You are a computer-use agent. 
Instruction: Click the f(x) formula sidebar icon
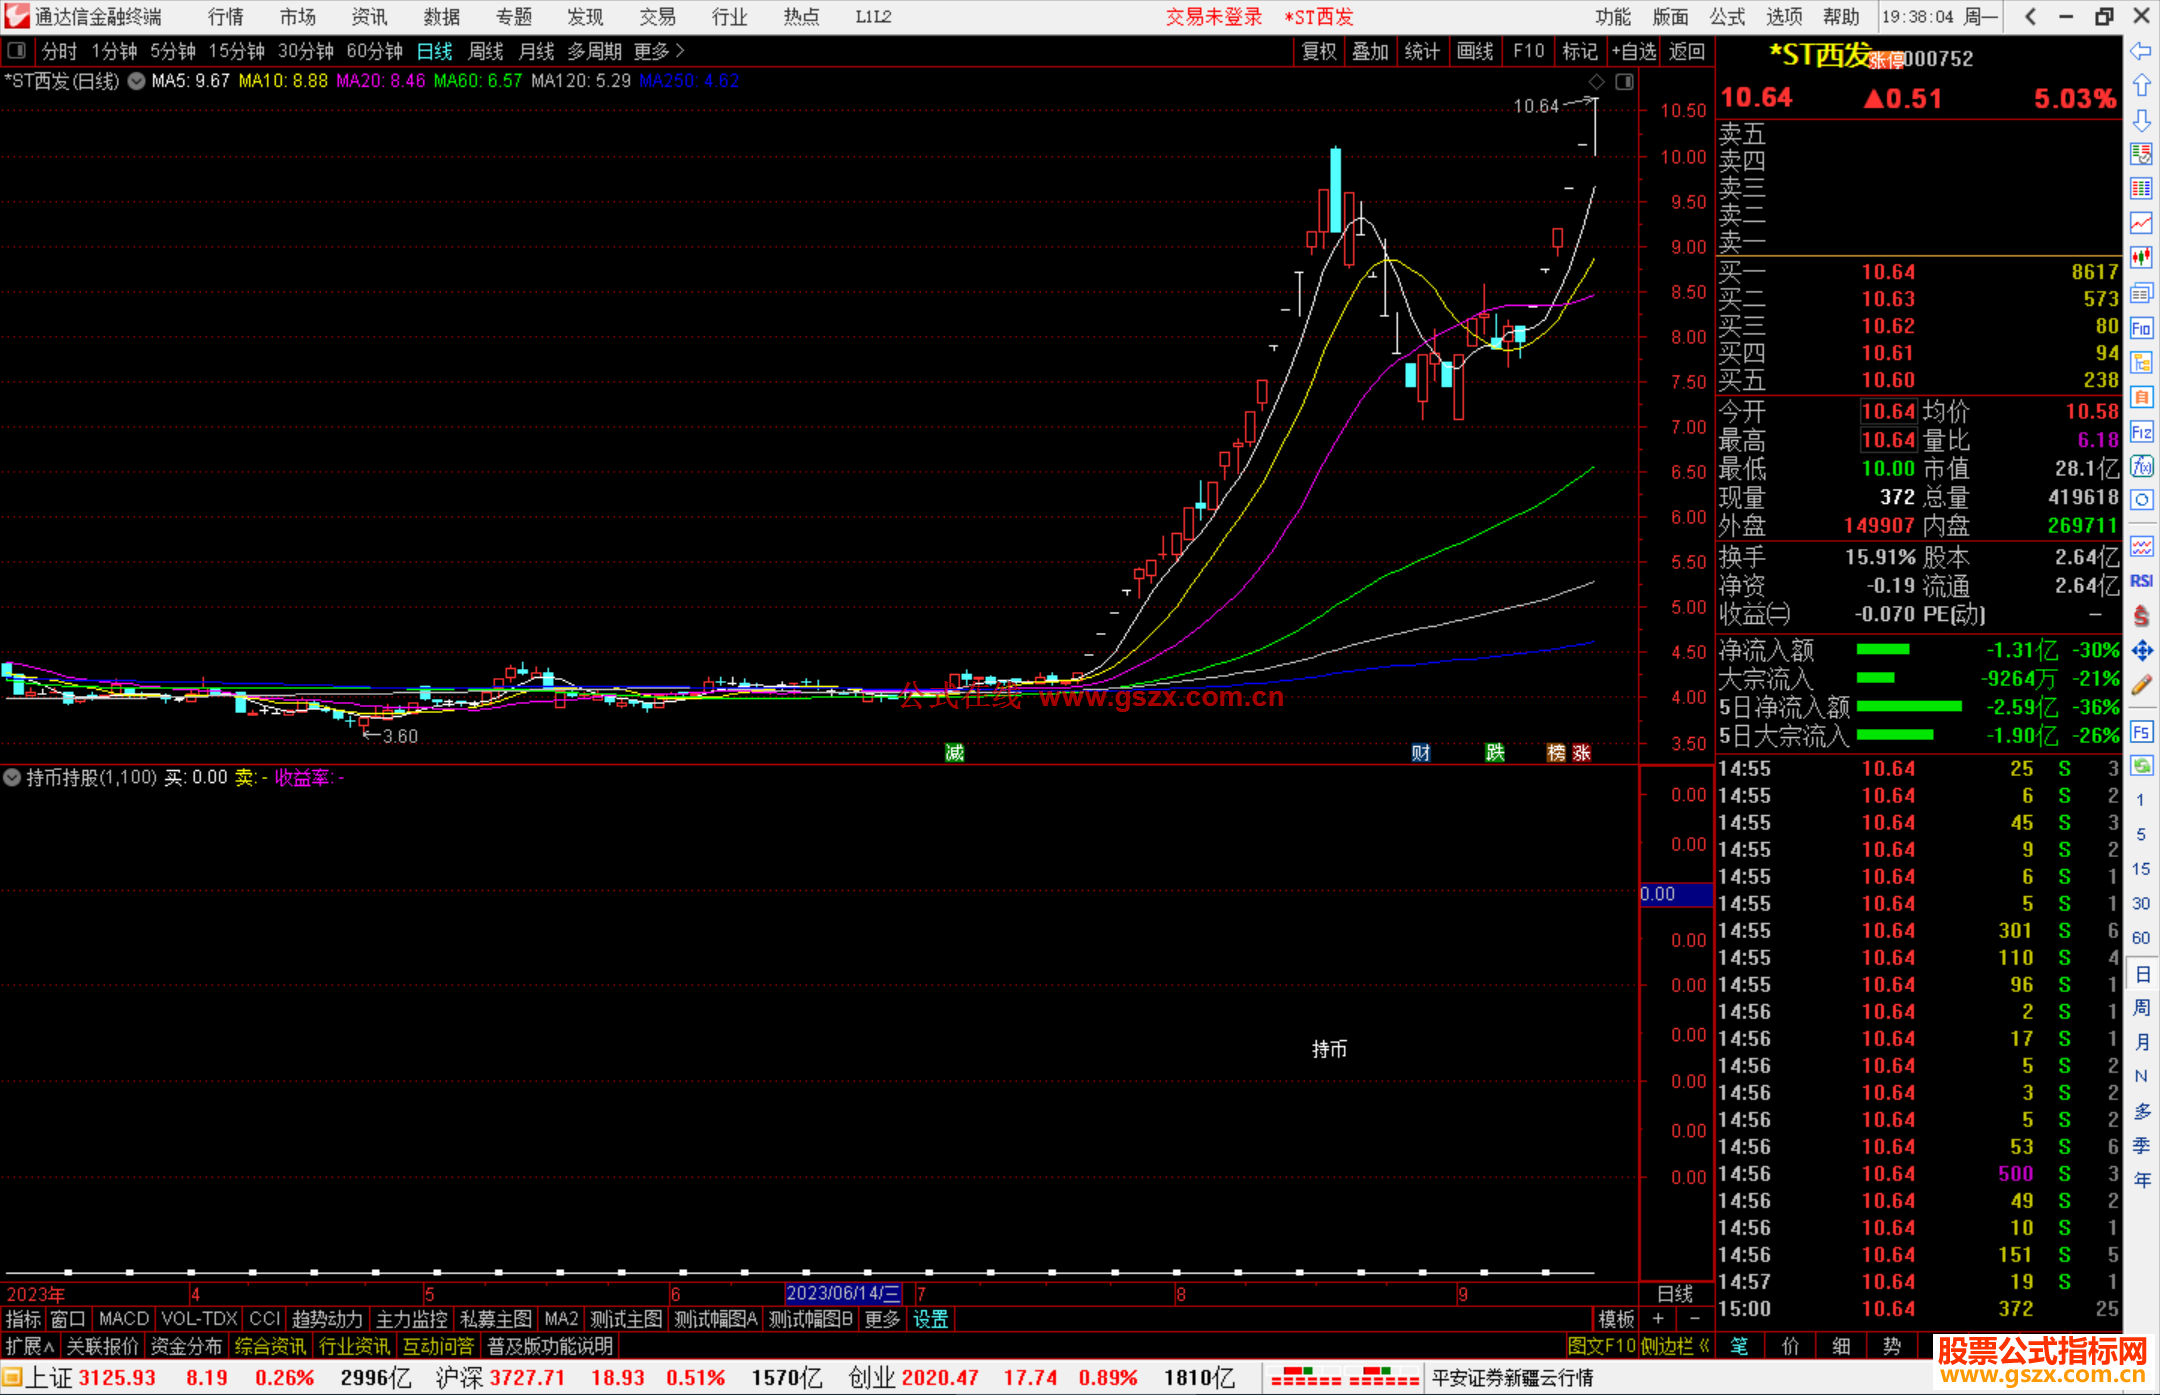coord(2141,467)
